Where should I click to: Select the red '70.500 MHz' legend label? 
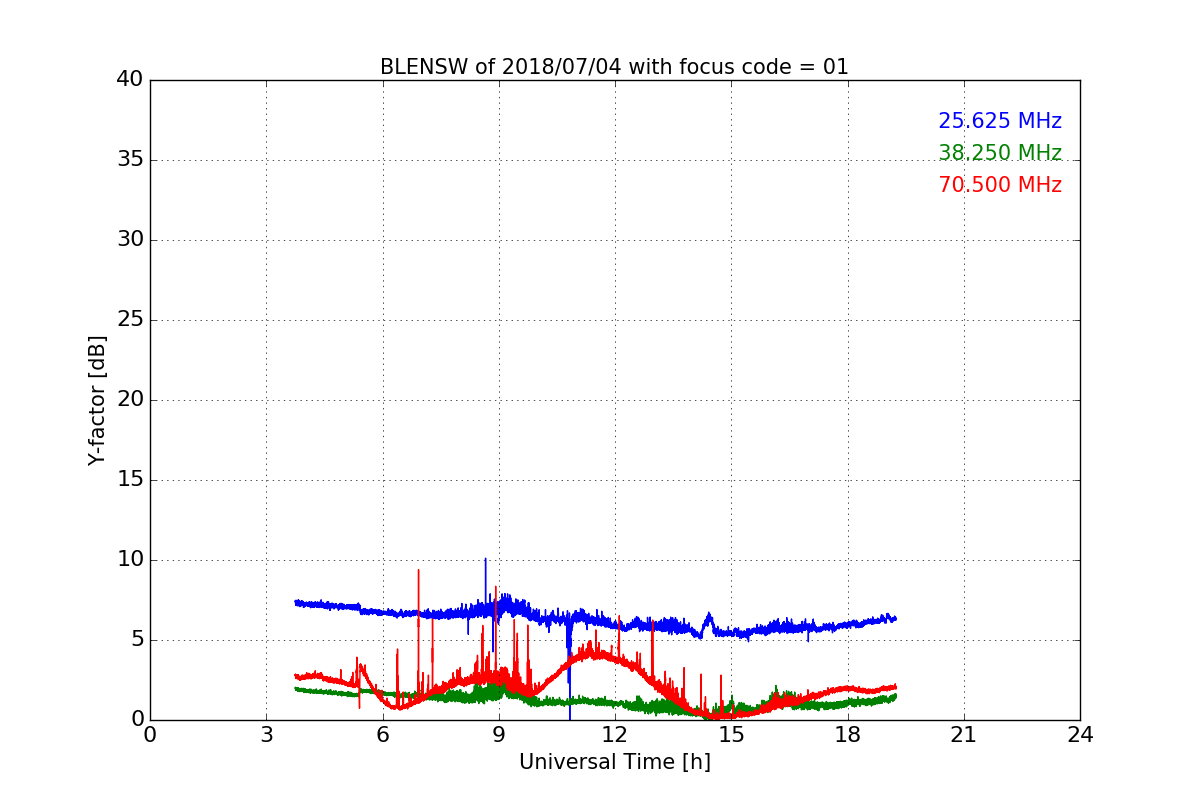pyautogui.click(x=1000, y=185)
